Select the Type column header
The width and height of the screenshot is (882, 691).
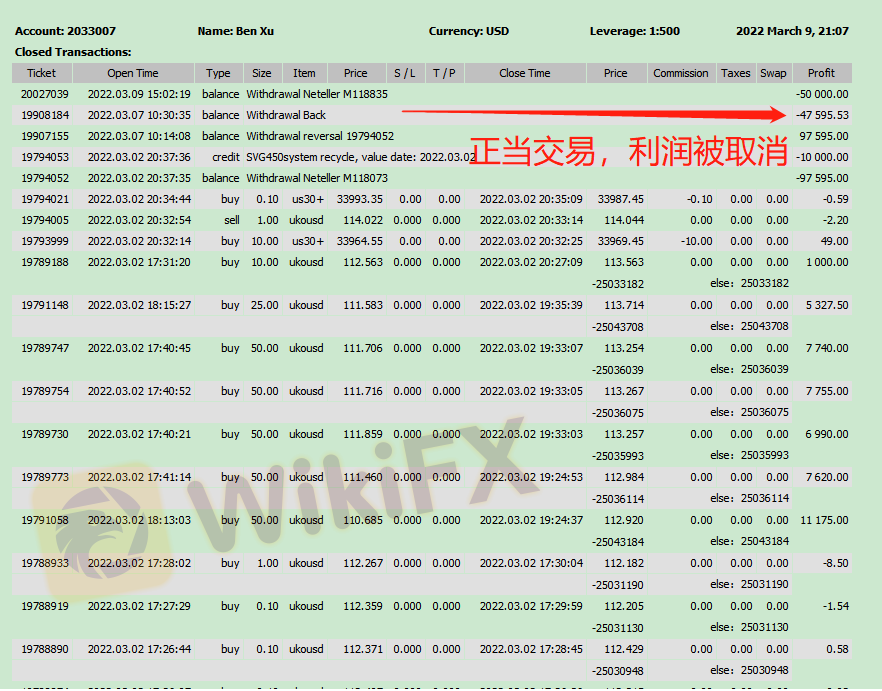(x=218, y=73)
